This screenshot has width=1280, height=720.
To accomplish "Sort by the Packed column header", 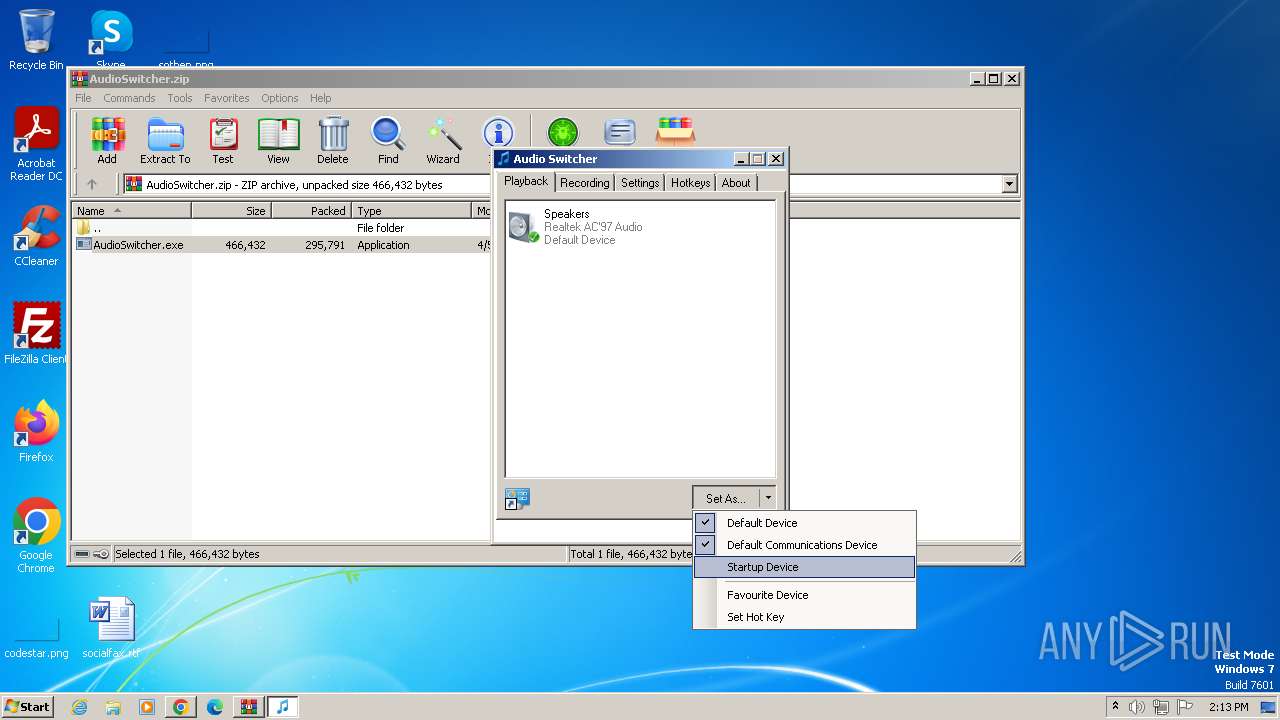I will coord(311,211).
